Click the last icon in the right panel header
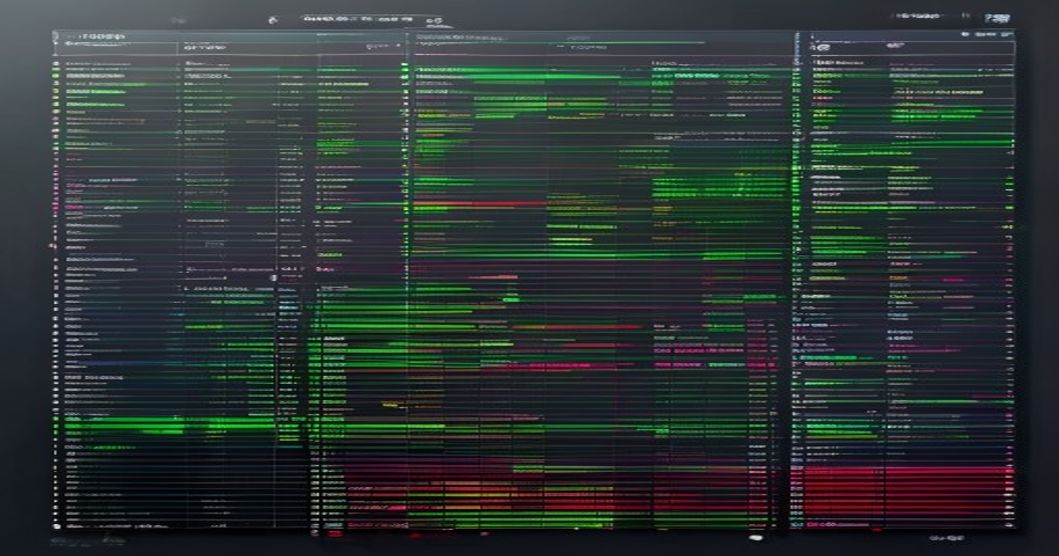Screen dimensions: 1059x556 point(1008,34)
